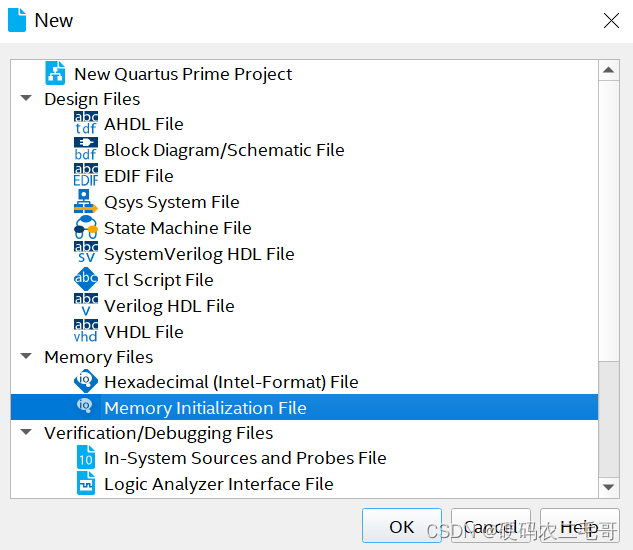Click the VHDL vhd icon
Screen dimensions: 633x550
[x=86, y=331]
